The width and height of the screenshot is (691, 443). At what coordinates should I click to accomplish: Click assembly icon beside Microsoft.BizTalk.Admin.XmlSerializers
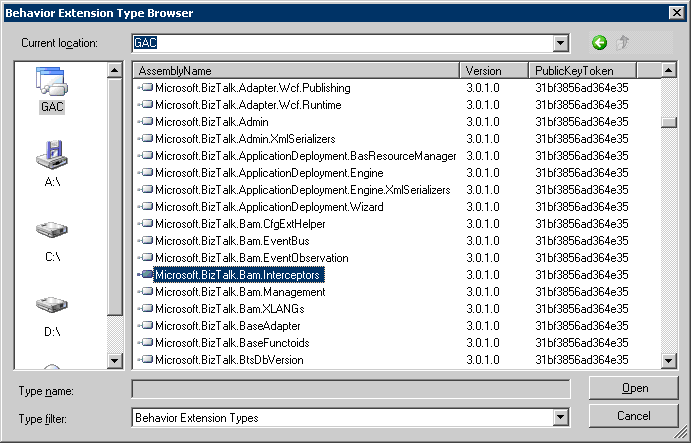point(145,139)
